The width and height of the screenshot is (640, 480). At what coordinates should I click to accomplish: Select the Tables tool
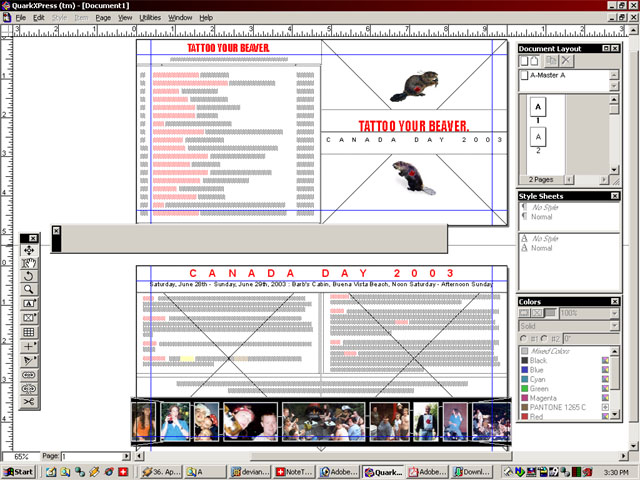click(x=29, y=332)
